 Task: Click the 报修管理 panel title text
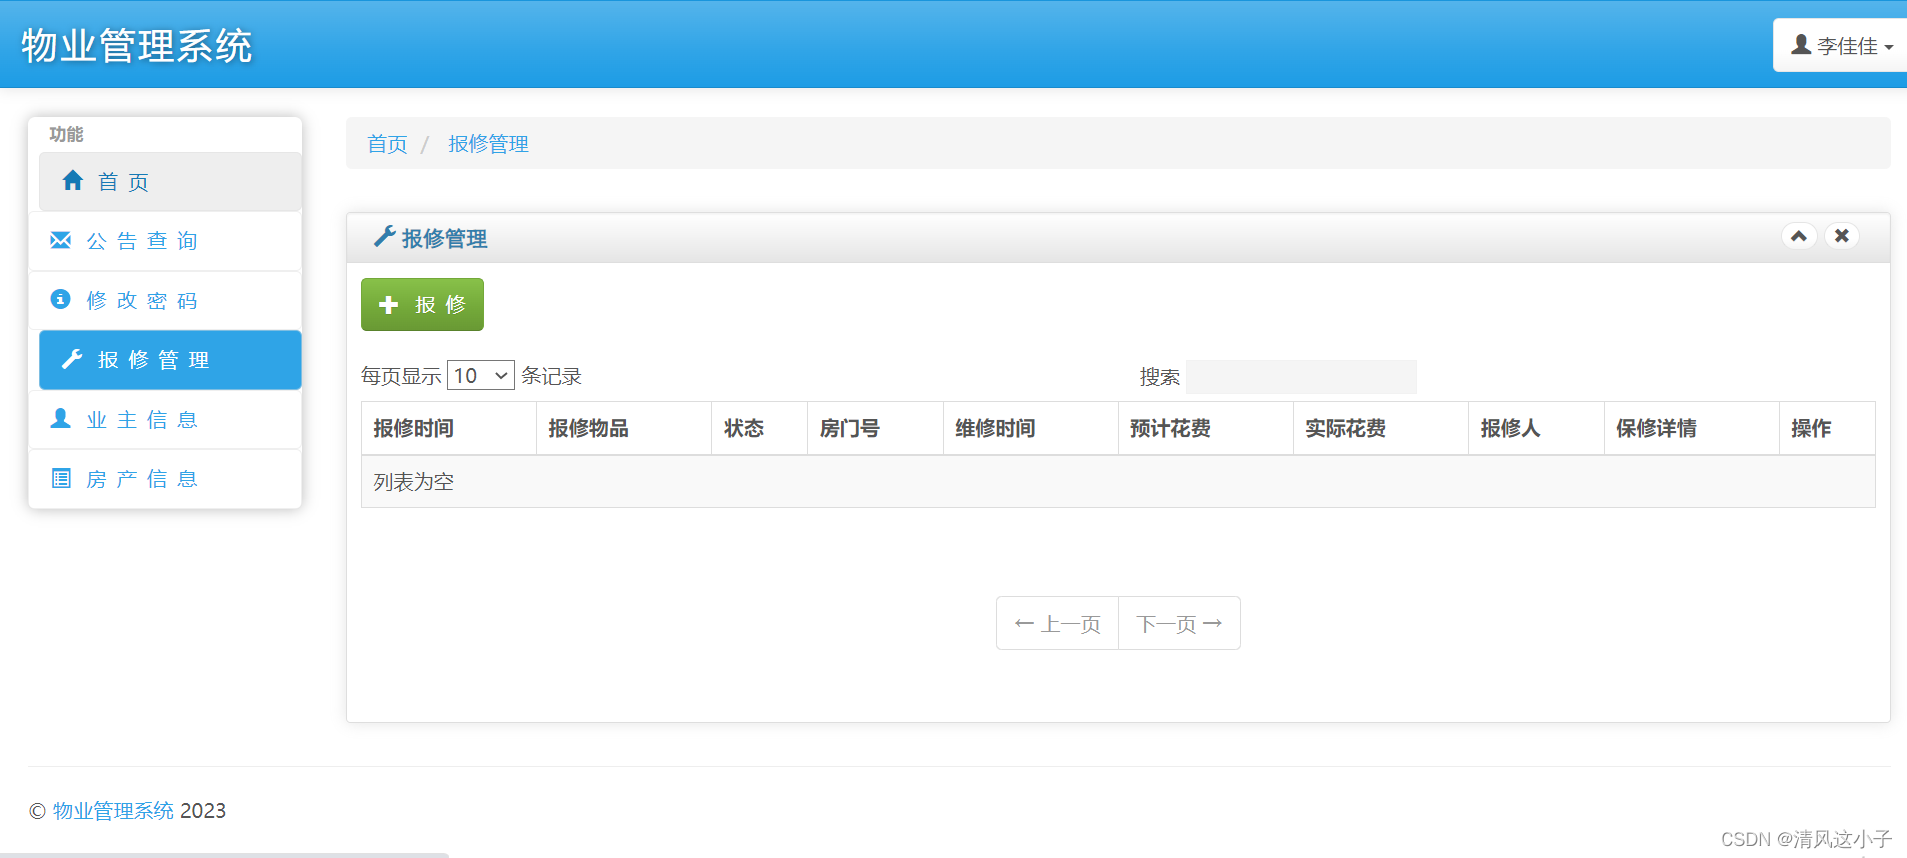(x=444, y=238)
